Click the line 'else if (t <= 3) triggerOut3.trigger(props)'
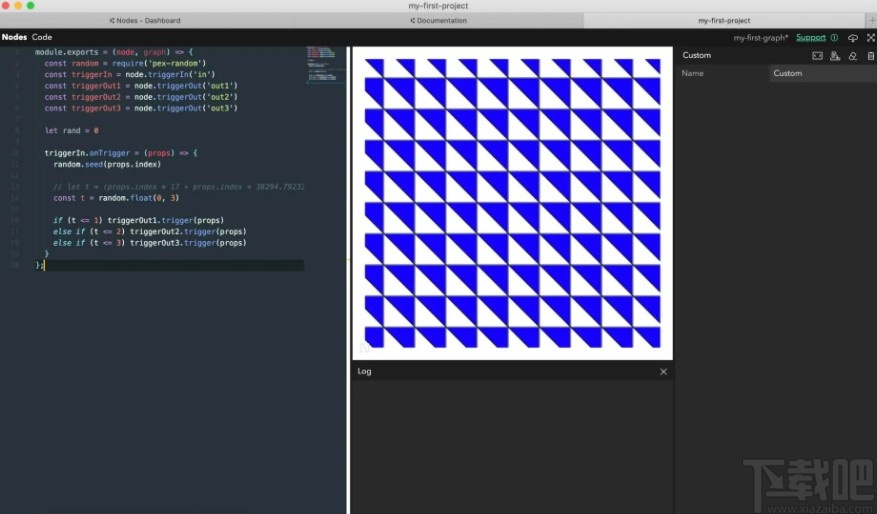This screenshot has width=877, height=514. [150, 243]
